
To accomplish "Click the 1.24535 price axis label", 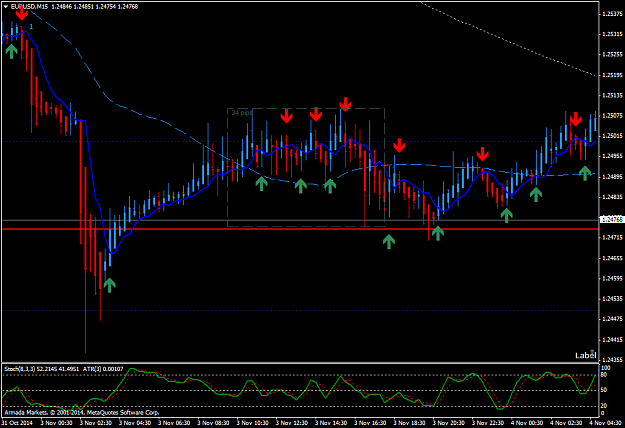I will [x=612, y=299].
